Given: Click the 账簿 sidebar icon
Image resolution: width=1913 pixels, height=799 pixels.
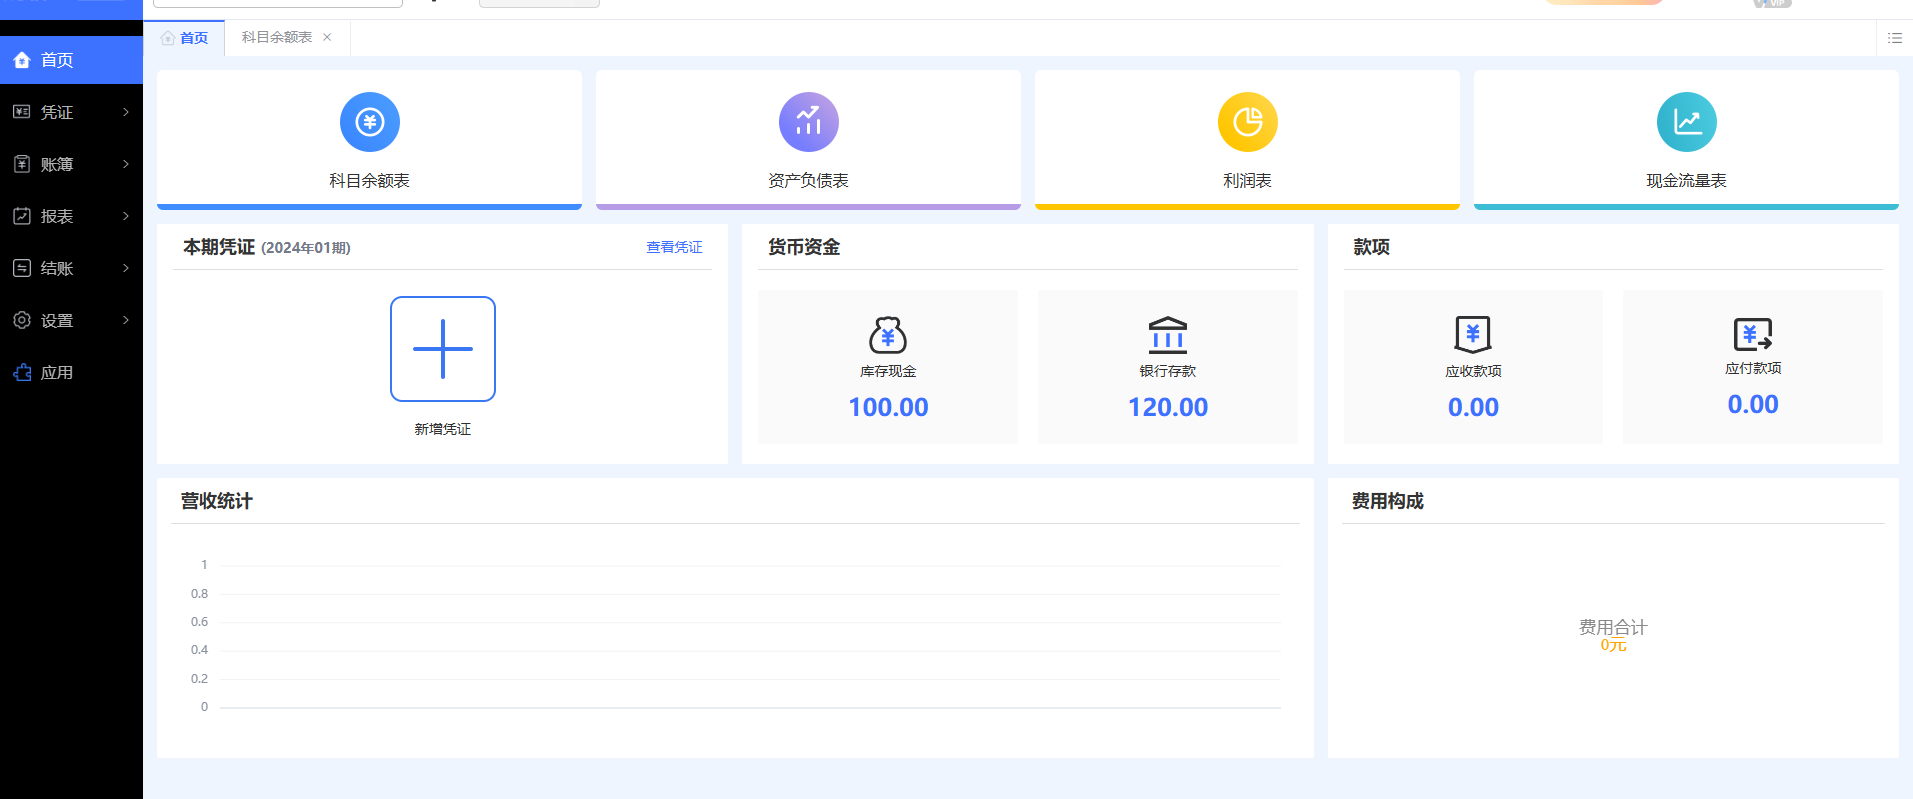Looking at the screenshot, I should point(22,164).
